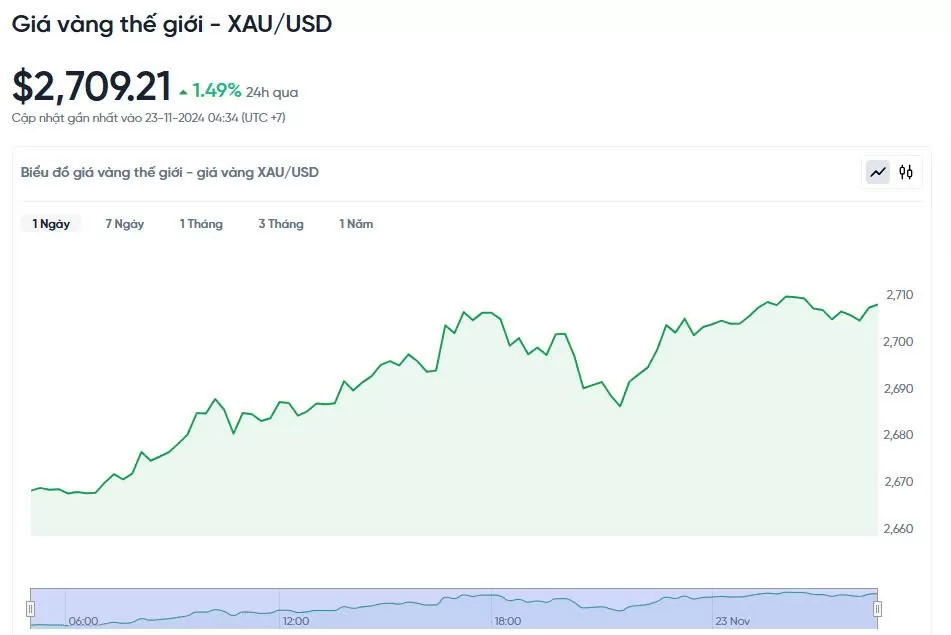Click the Giá vàng thế giới heading
Image resolution: width=951 pixels, height=635 pixels.
click(x=172, y=24)
